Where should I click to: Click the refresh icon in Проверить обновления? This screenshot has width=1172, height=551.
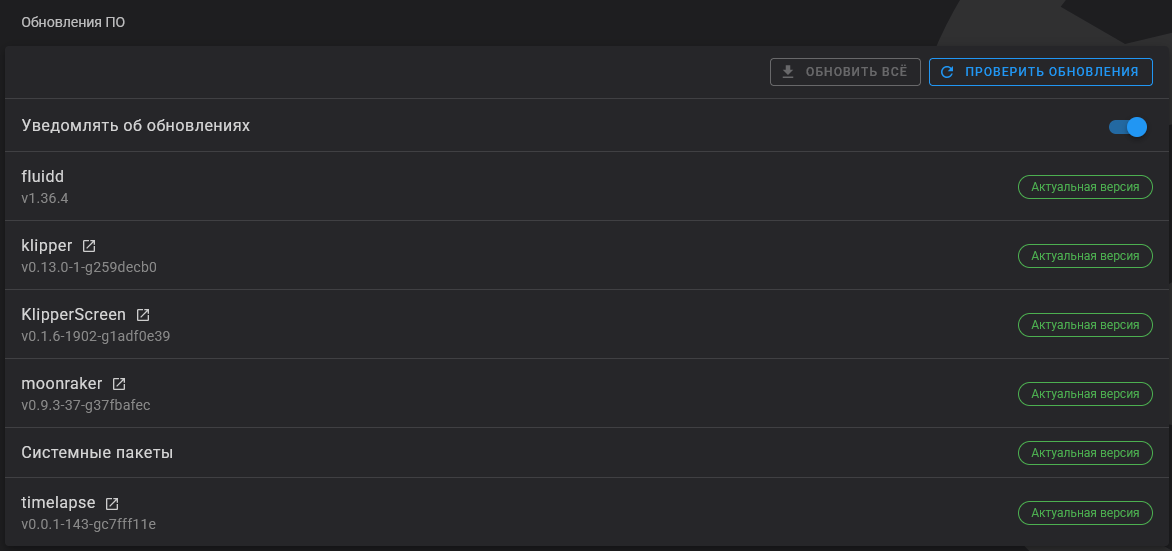(947, 72)
